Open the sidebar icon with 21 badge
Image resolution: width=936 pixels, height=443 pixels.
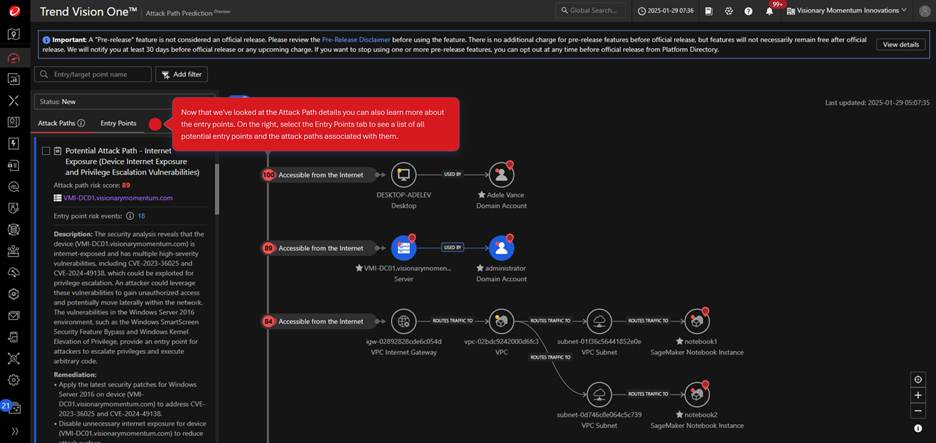click(x=12, y=407)
